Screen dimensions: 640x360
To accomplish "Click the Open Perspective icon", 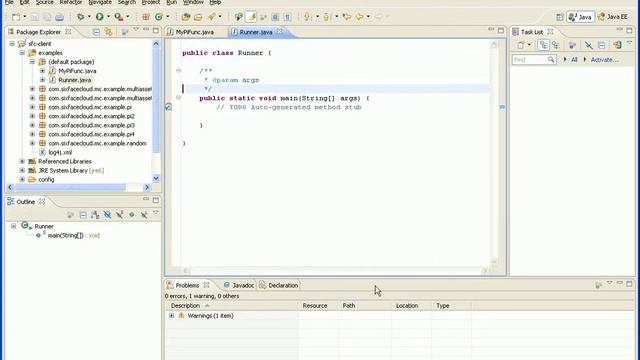I will (x=560, y=17).
